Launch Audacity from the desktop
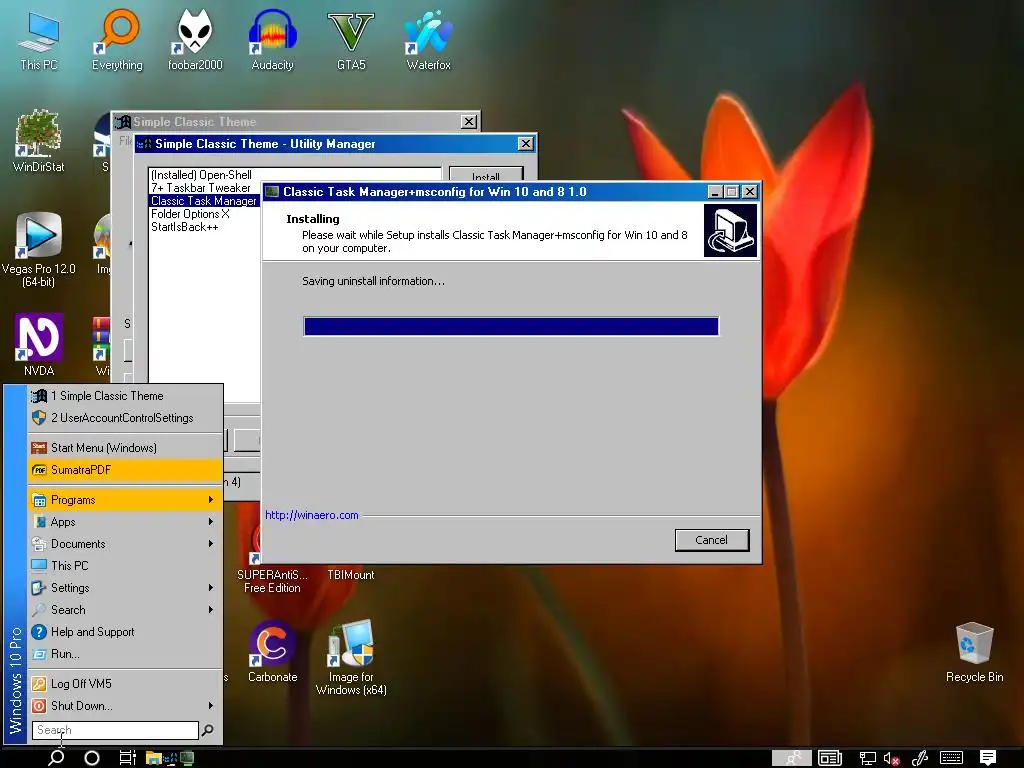Screen dimensions: 1024x768 pyautogui.click(x=272, y=39)
